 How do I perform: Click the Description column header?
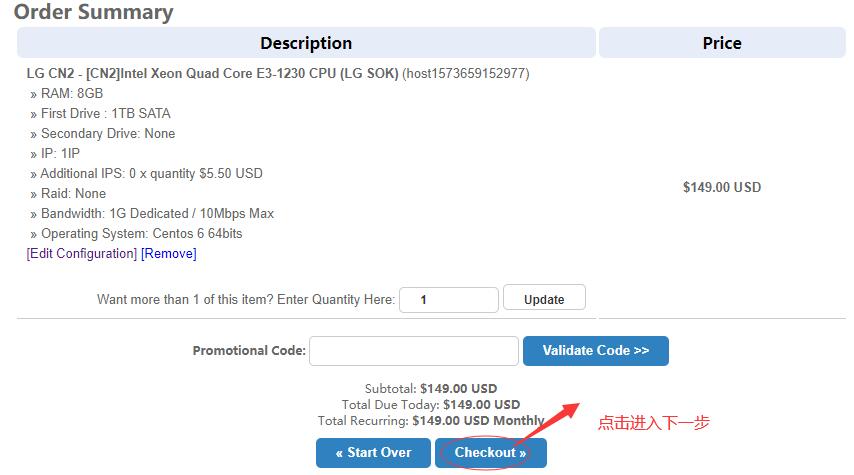pos(306,42)
